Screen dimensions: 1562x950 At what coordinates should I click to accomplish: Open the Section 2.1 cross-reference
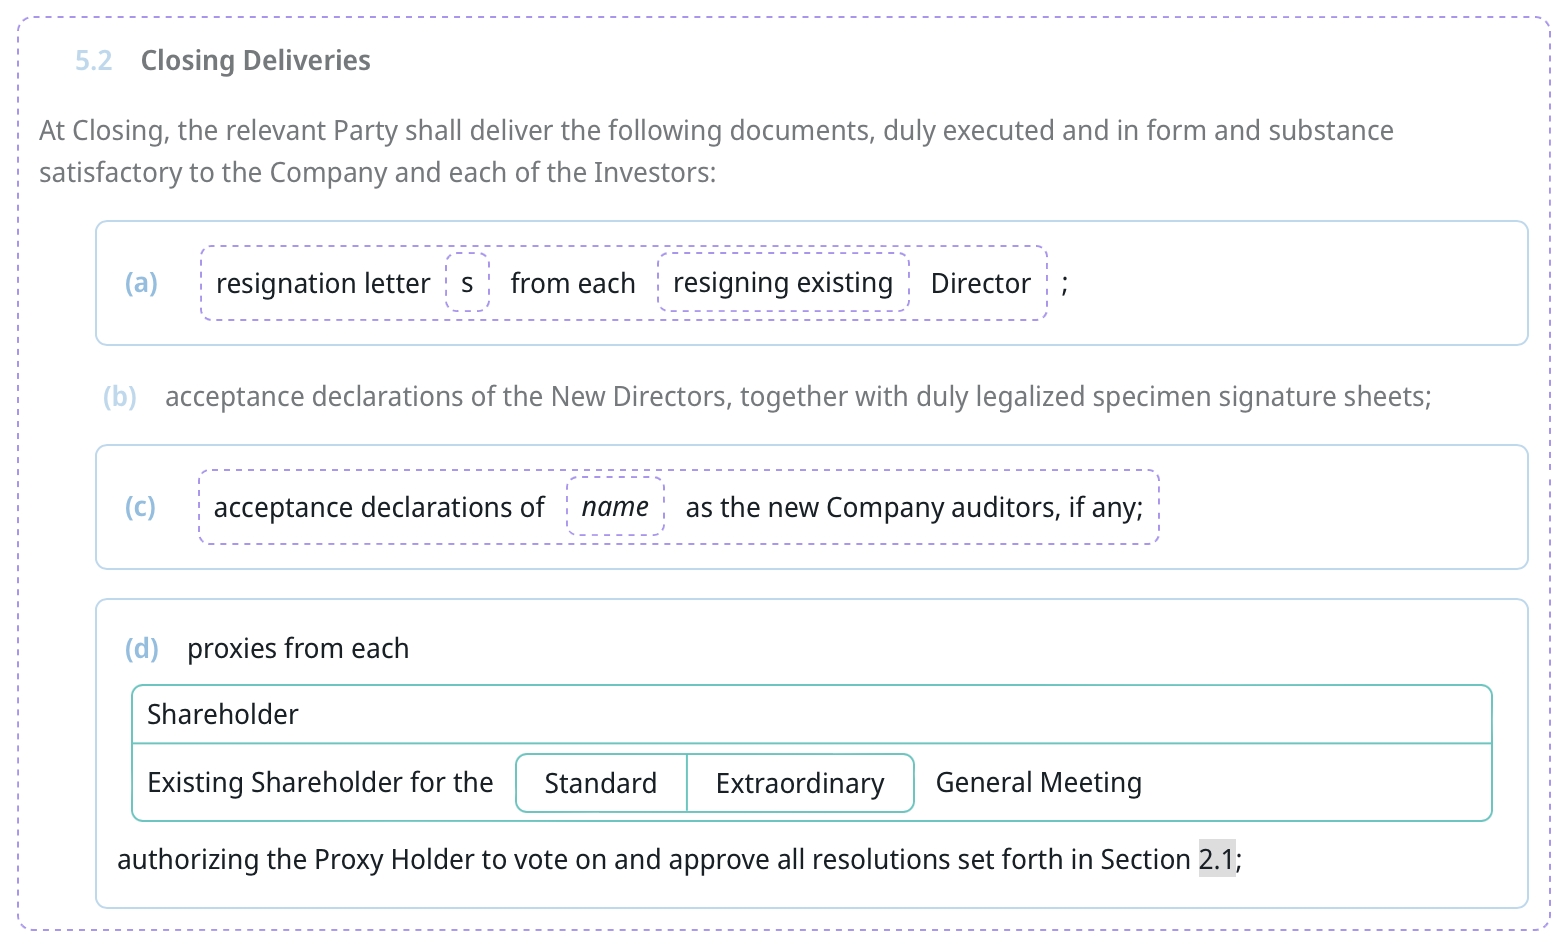[x=1216, y=859]
